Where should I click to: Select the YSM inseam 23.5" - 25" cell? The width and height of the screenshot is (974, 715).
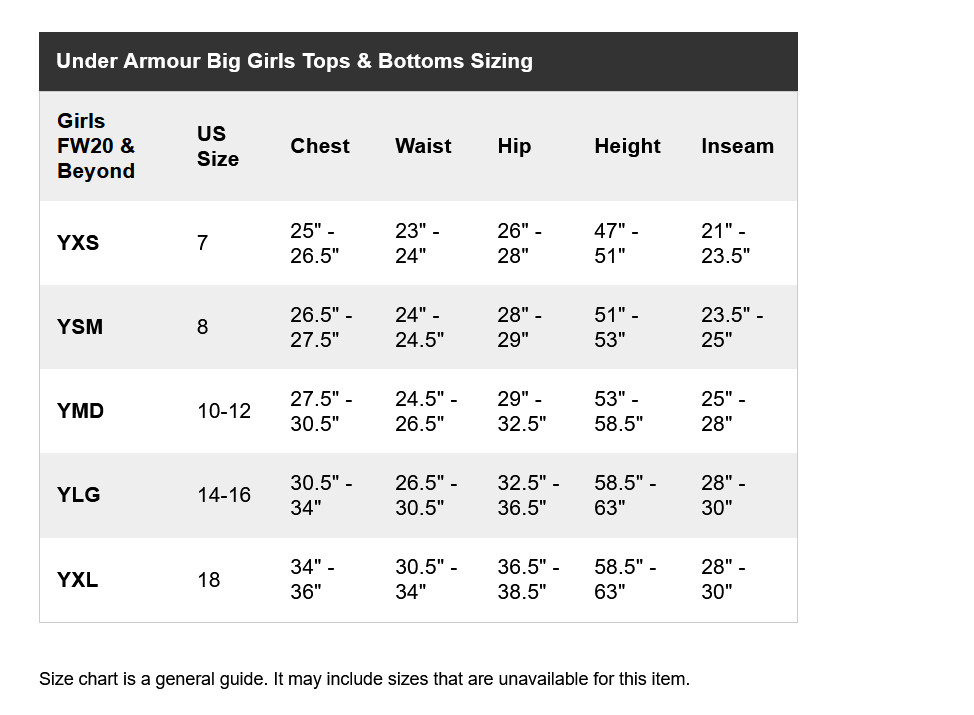pos(732,327)
